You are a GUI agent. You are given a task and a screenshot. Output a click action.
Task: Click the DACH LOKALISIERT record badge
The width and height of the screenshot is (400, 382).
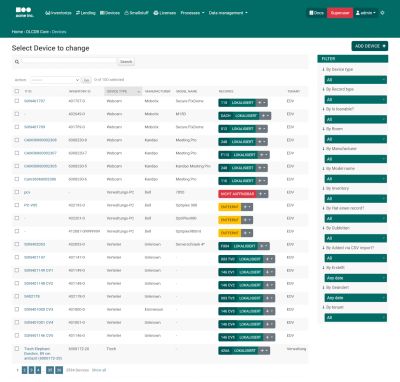[x=239, y=116]
